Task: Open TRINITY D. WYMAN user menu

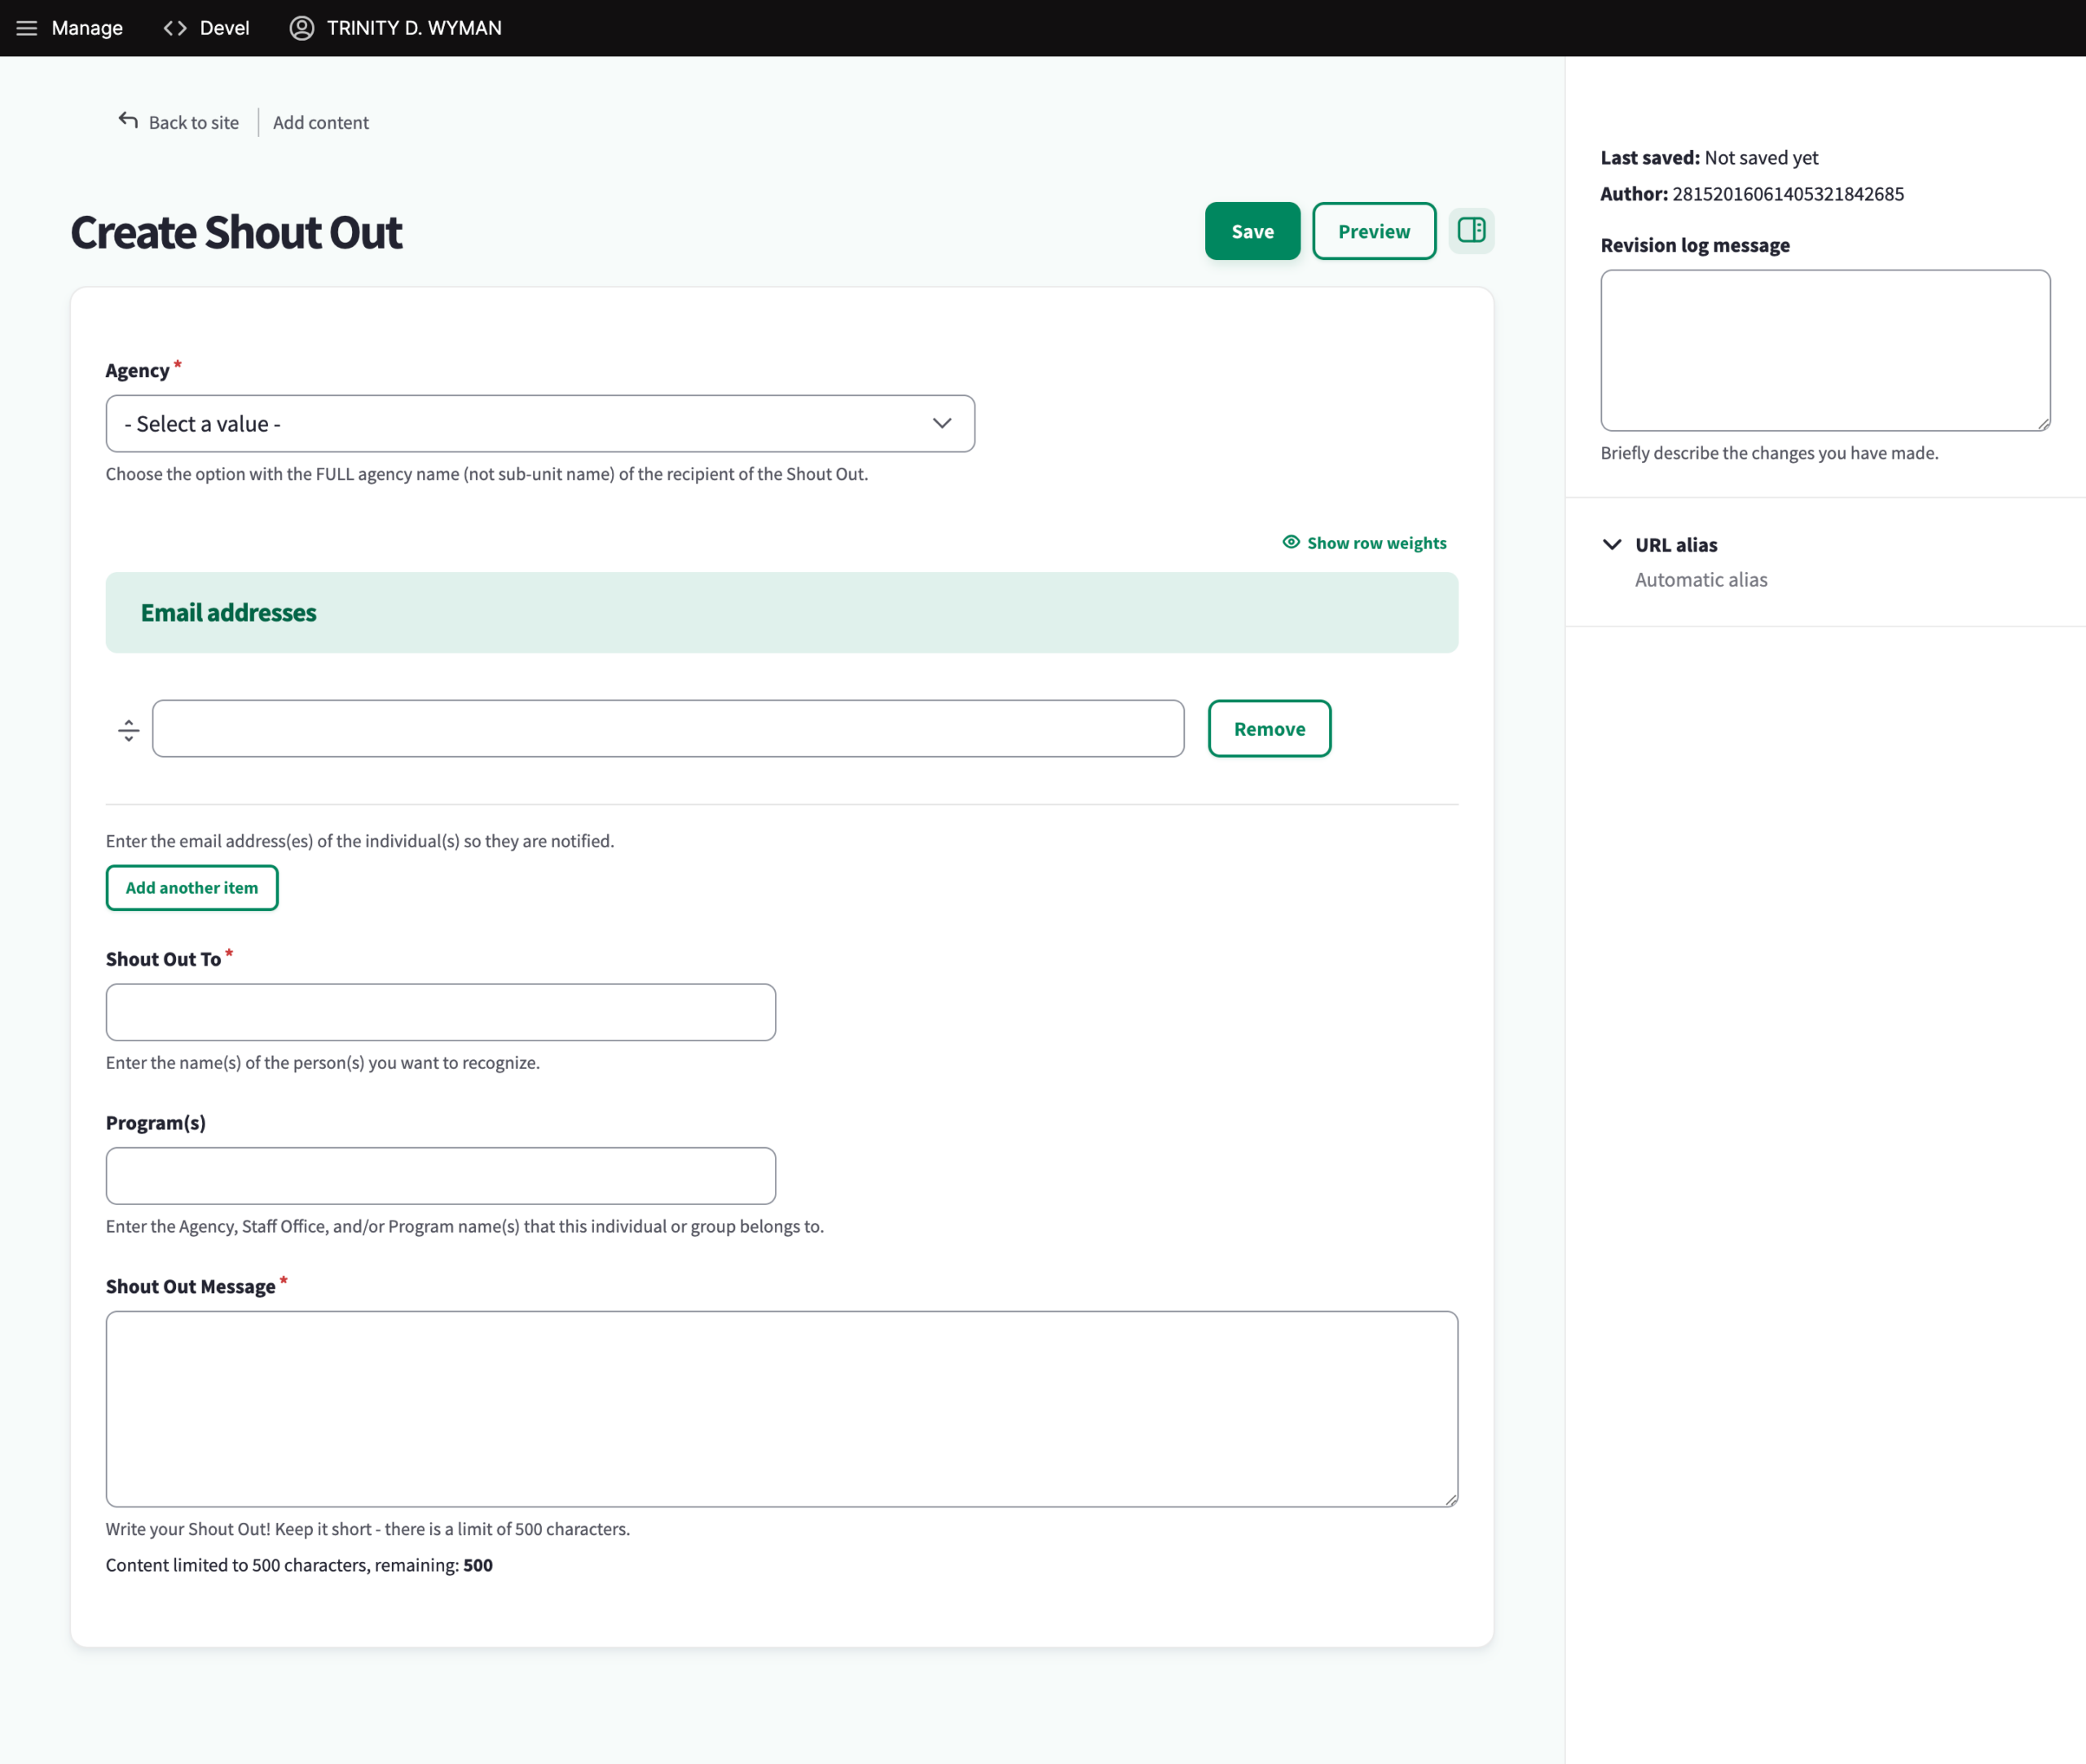Action: 413,28
